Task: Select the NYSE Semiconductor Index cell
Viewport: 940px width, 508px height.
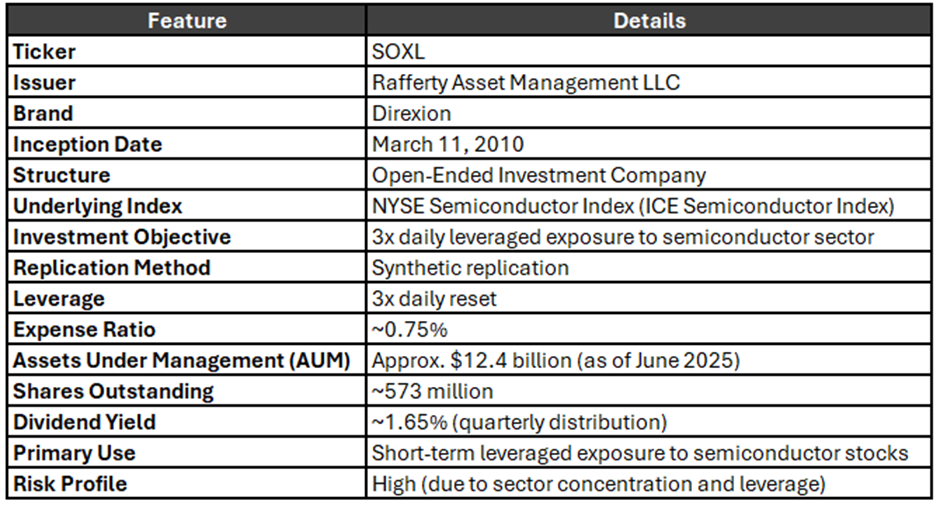Action: (x=649, y=206)
